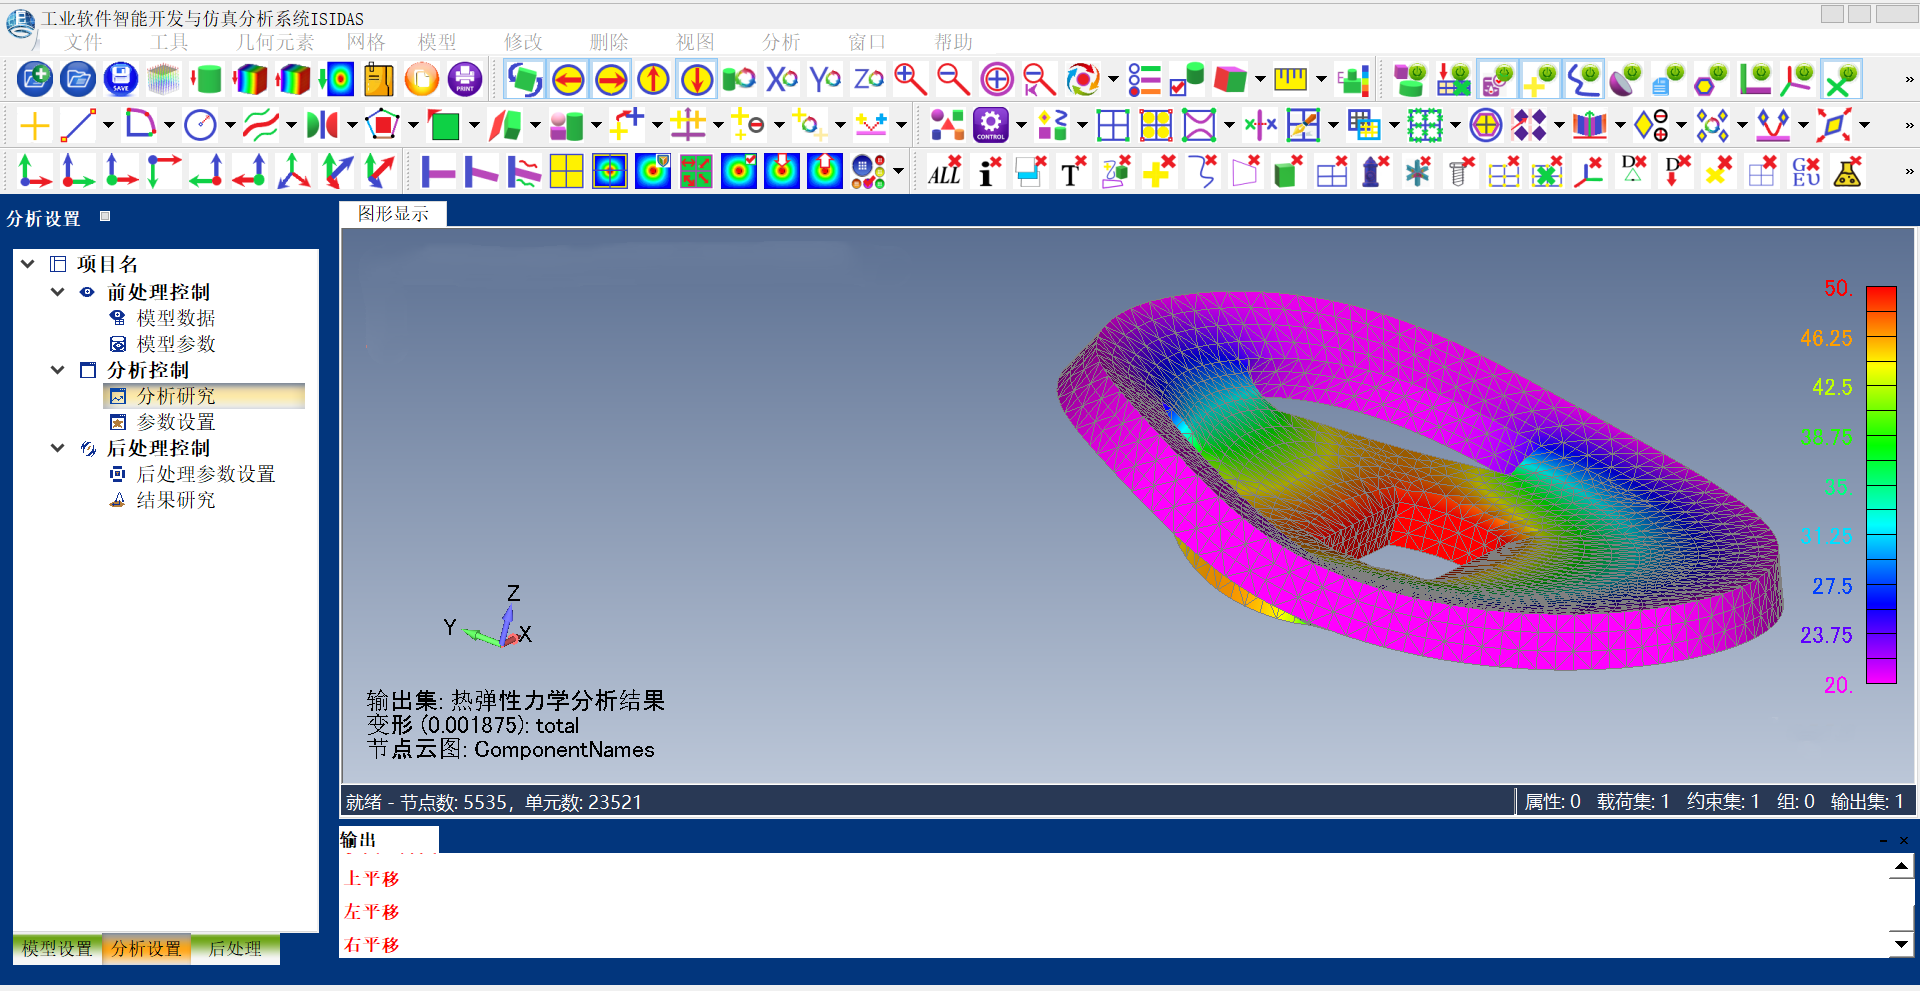Open the purple CONTROL gear icon
The width and height of the screenshot is (1920, 991).
[990, 125]
